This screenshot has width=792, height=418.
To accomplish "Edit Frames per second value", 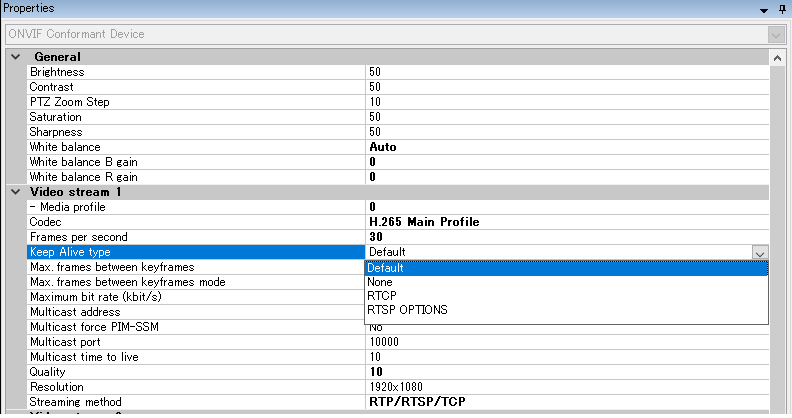I will pos(566,237).
